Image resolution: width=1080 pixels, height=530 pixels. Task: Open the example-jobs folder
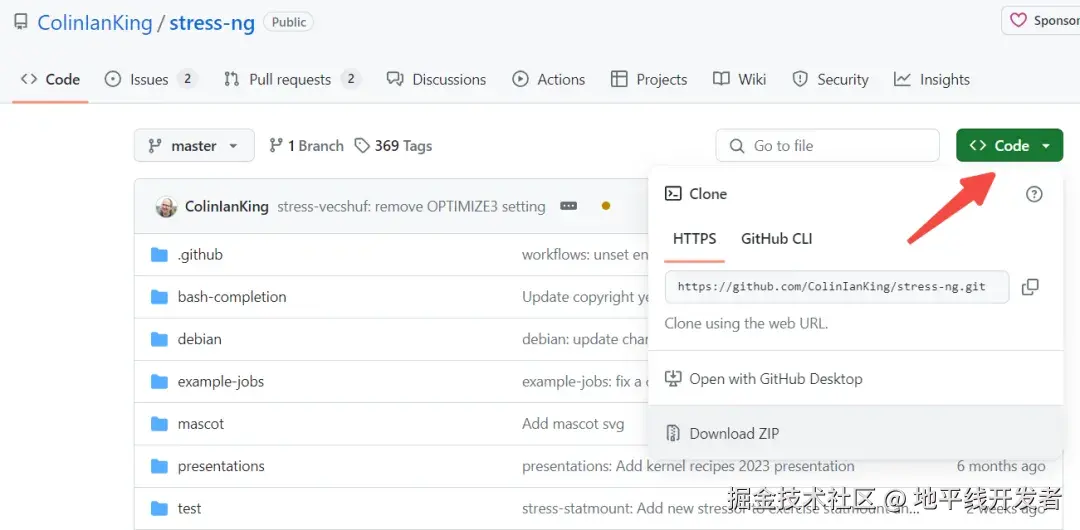pyautogui.click(x=220, y=381)
